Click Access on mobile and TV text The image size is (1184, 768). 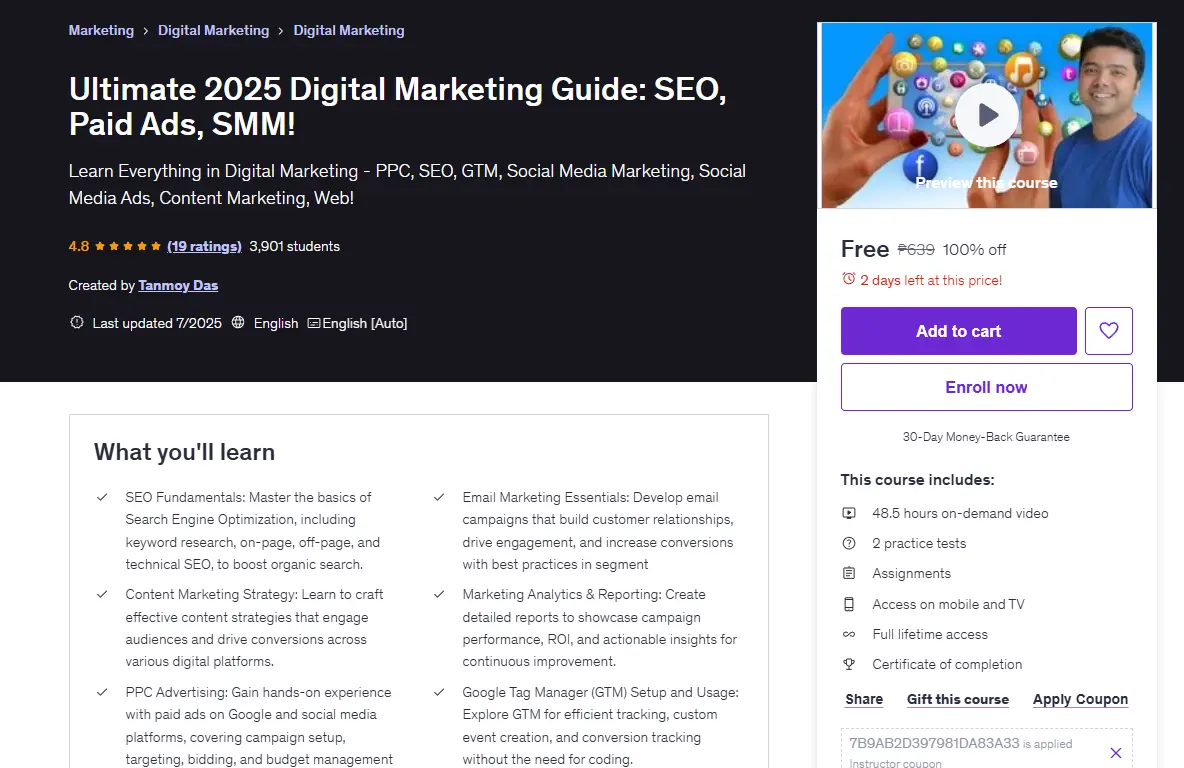click(x=948, y=604)
